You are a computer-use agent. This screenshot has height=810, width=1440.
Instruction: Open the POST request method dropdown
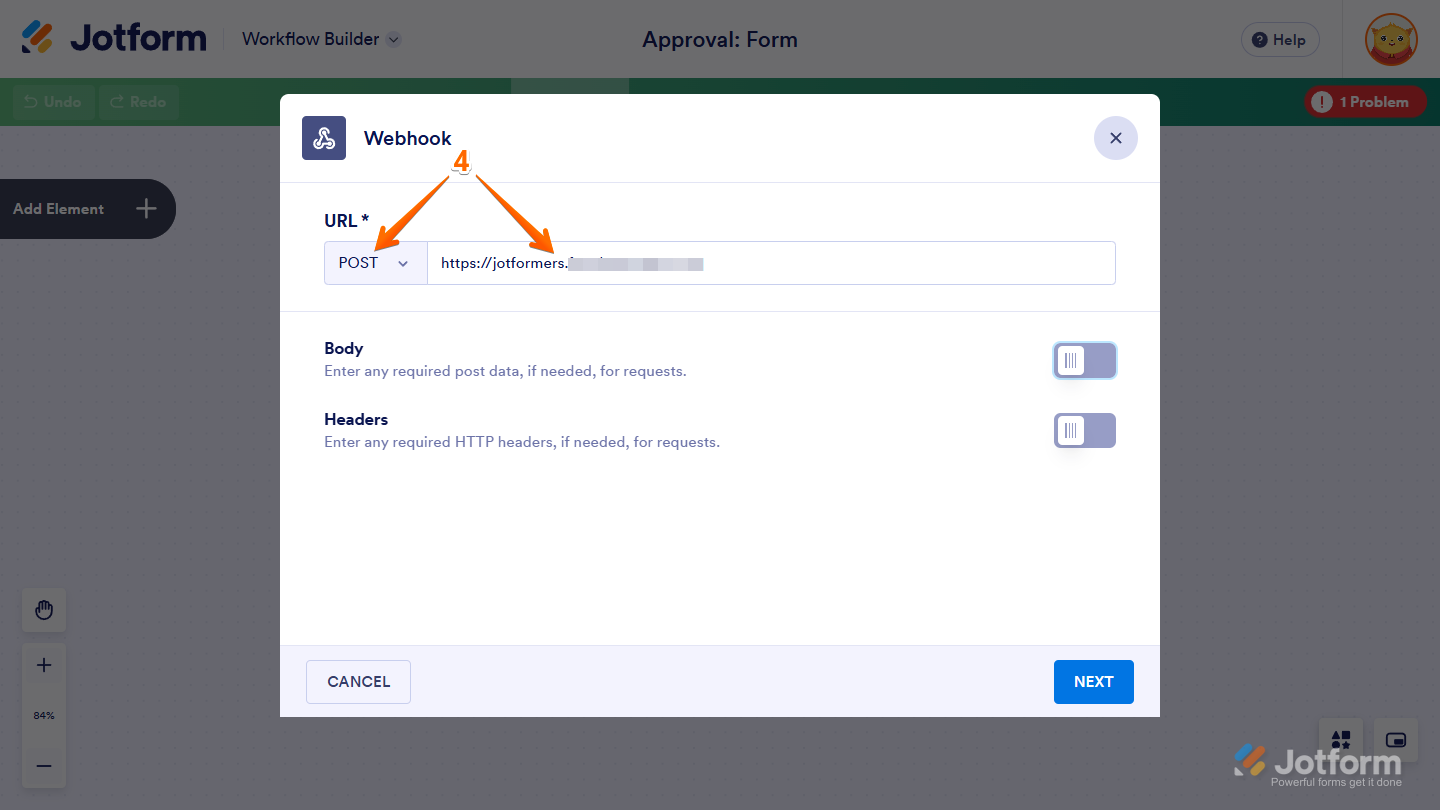375,262
